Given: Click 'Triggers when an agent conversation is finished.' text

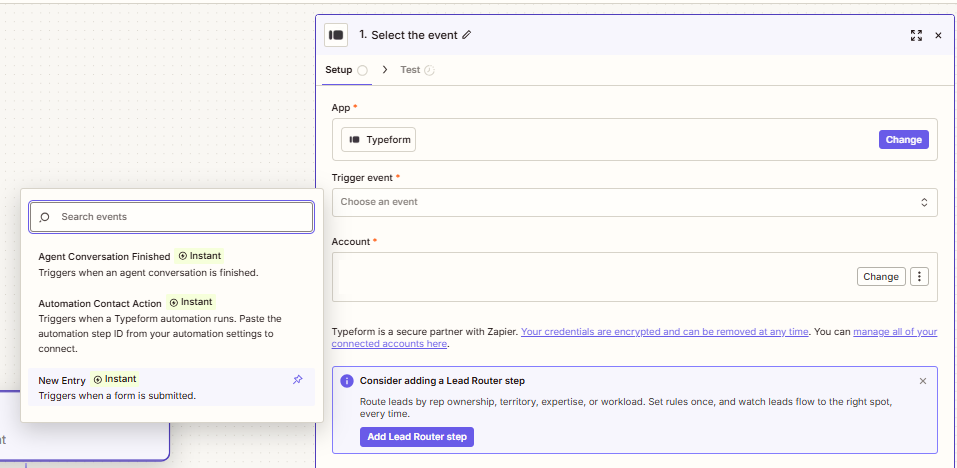Looking at the screenshot, I should click(x=148, y=273).
